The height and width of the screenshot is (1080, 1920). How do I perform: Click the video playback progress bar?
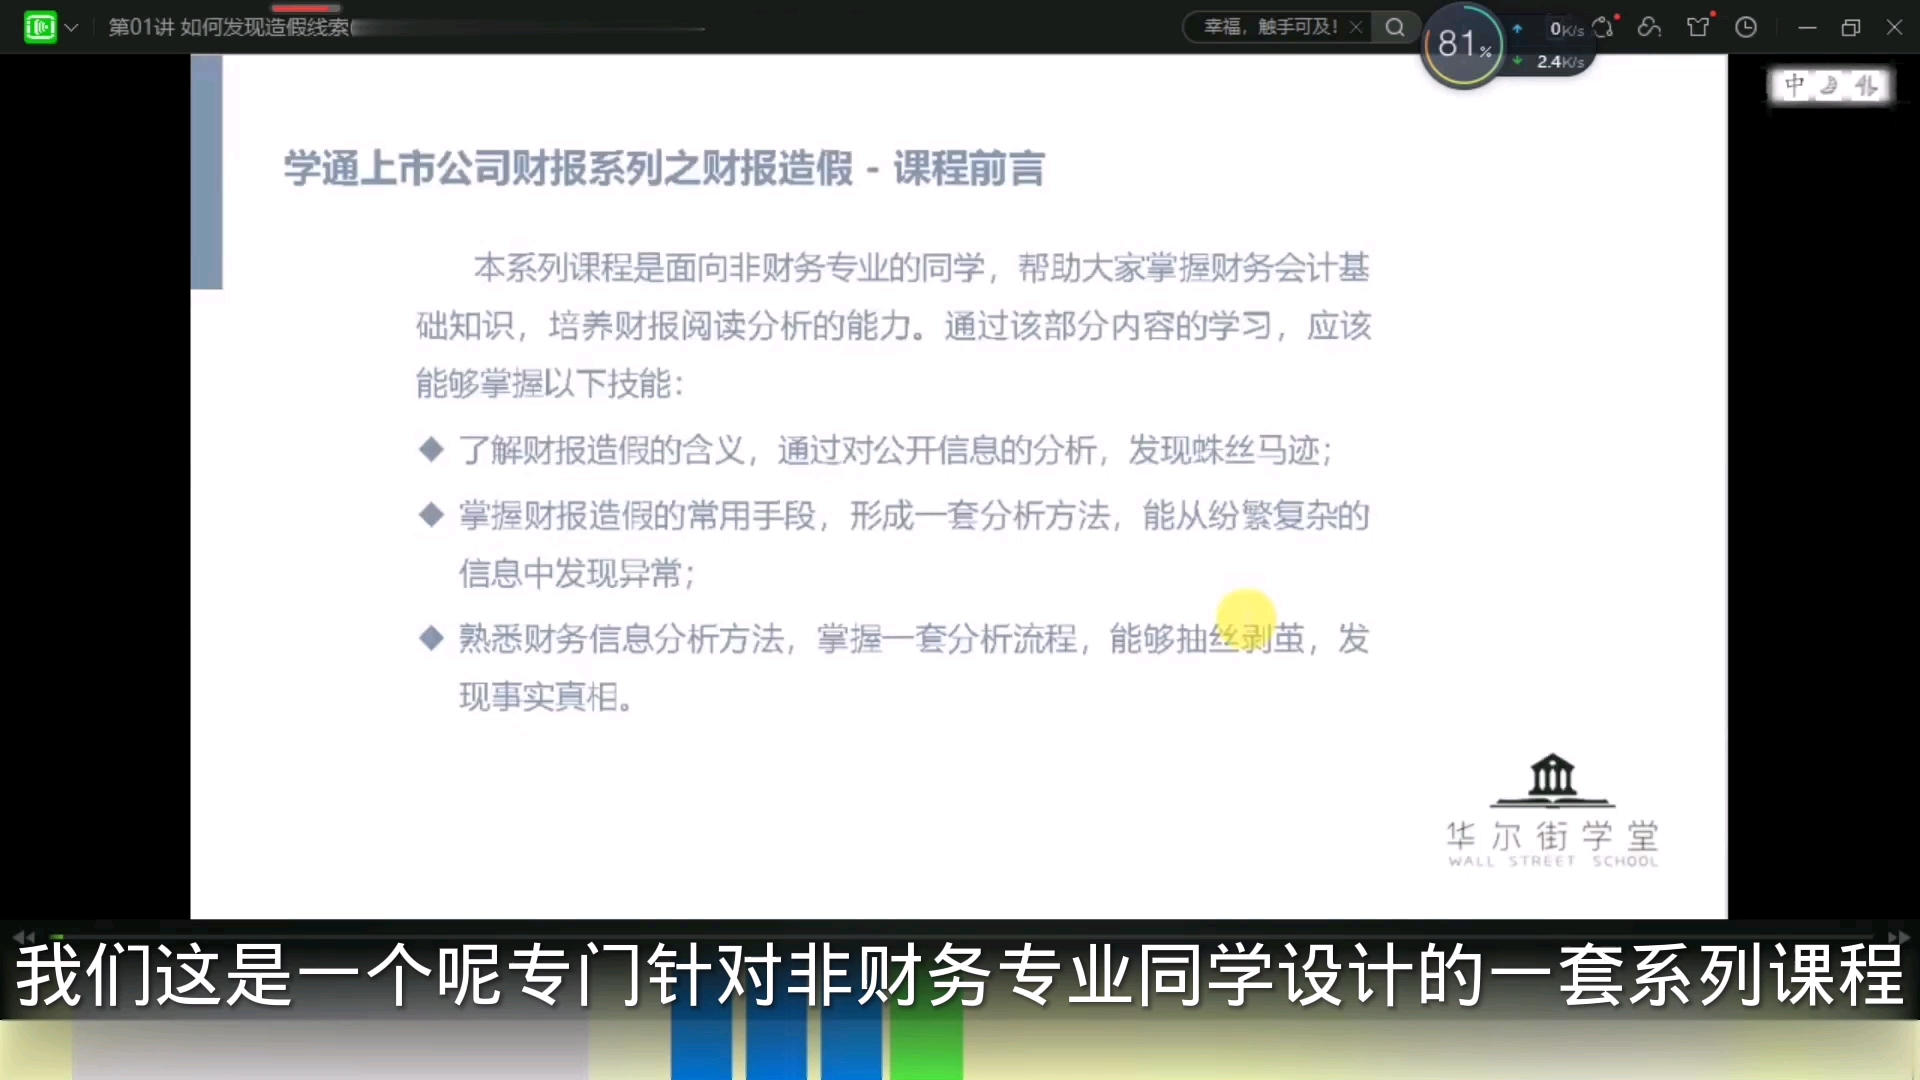click(960, 937)
